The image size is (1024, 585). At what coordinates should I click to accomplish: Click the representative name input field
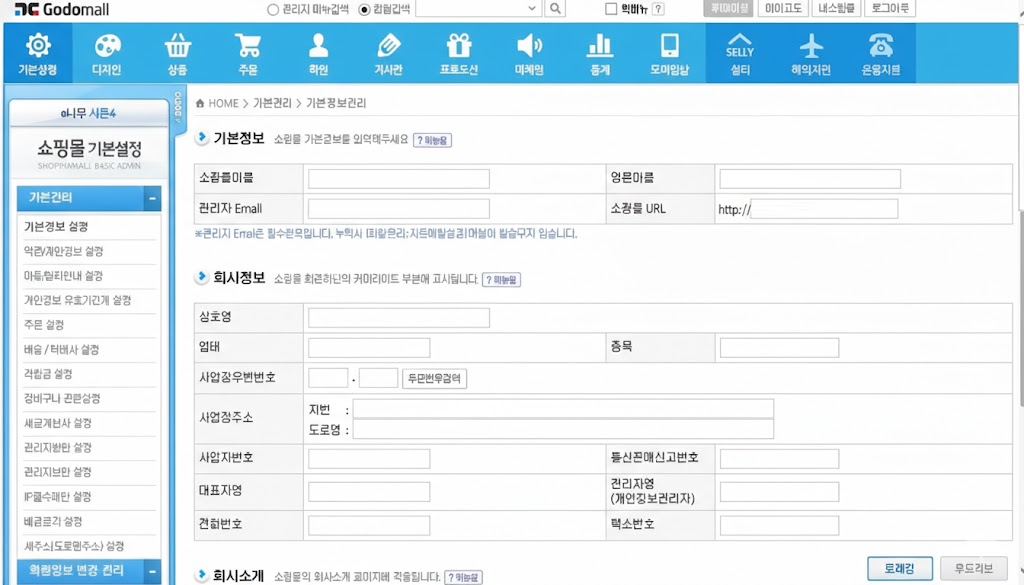click(369, 492)
